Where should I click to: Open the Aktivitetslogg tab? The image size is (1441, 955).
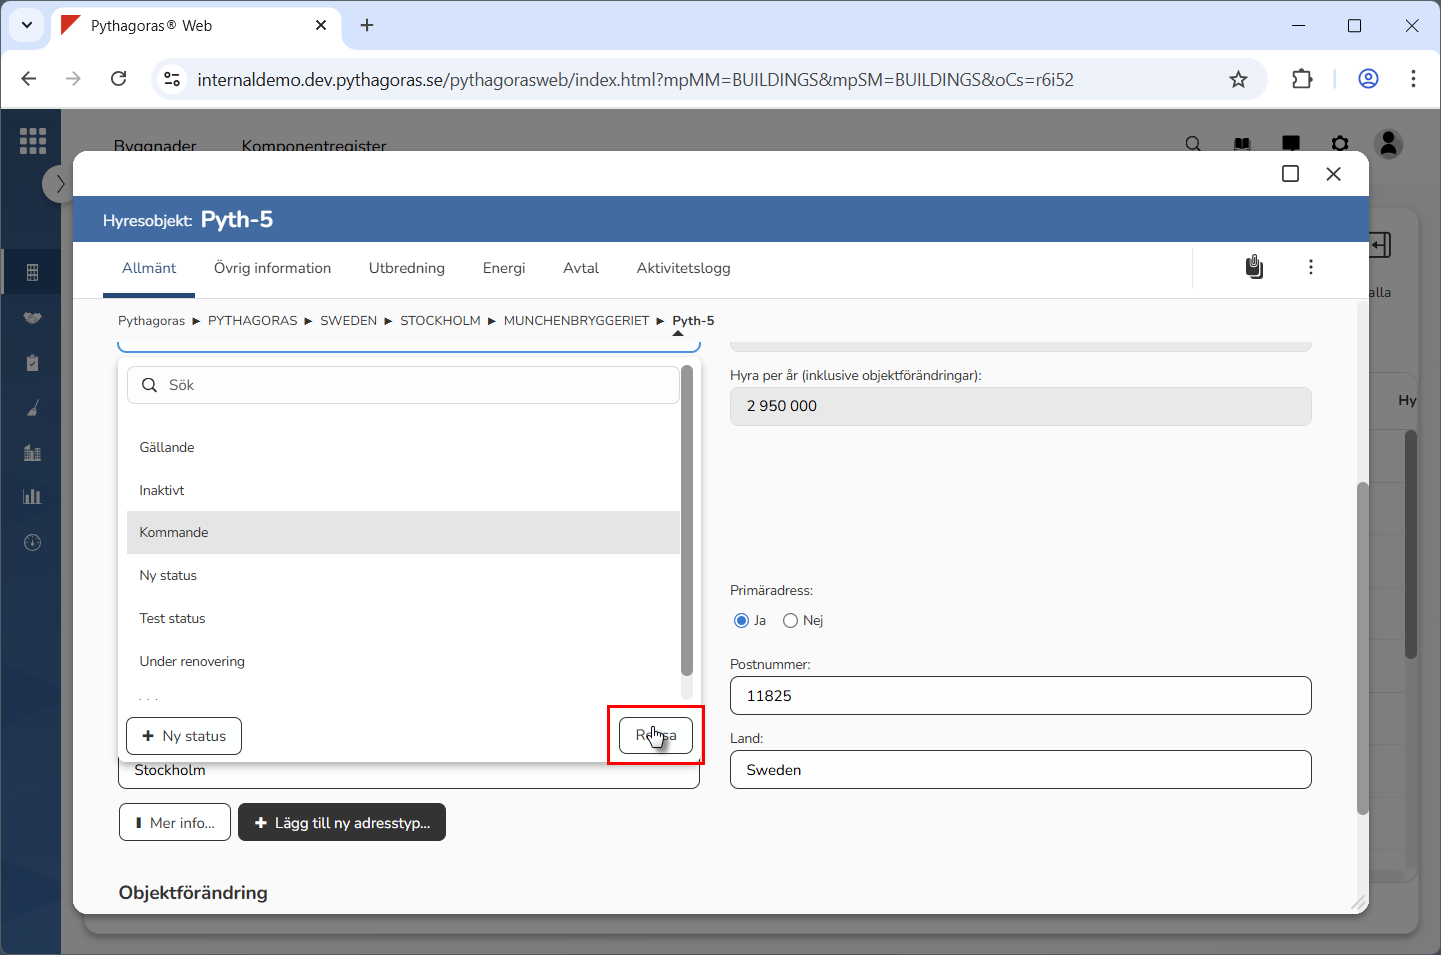click(x=683, y=268)
